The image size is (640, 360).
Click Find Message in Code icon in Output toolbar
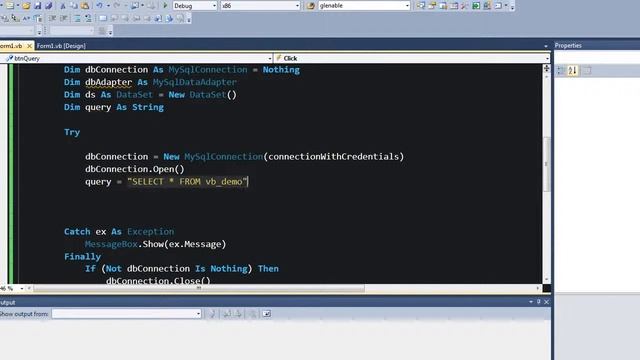click(x=212, y=314)
